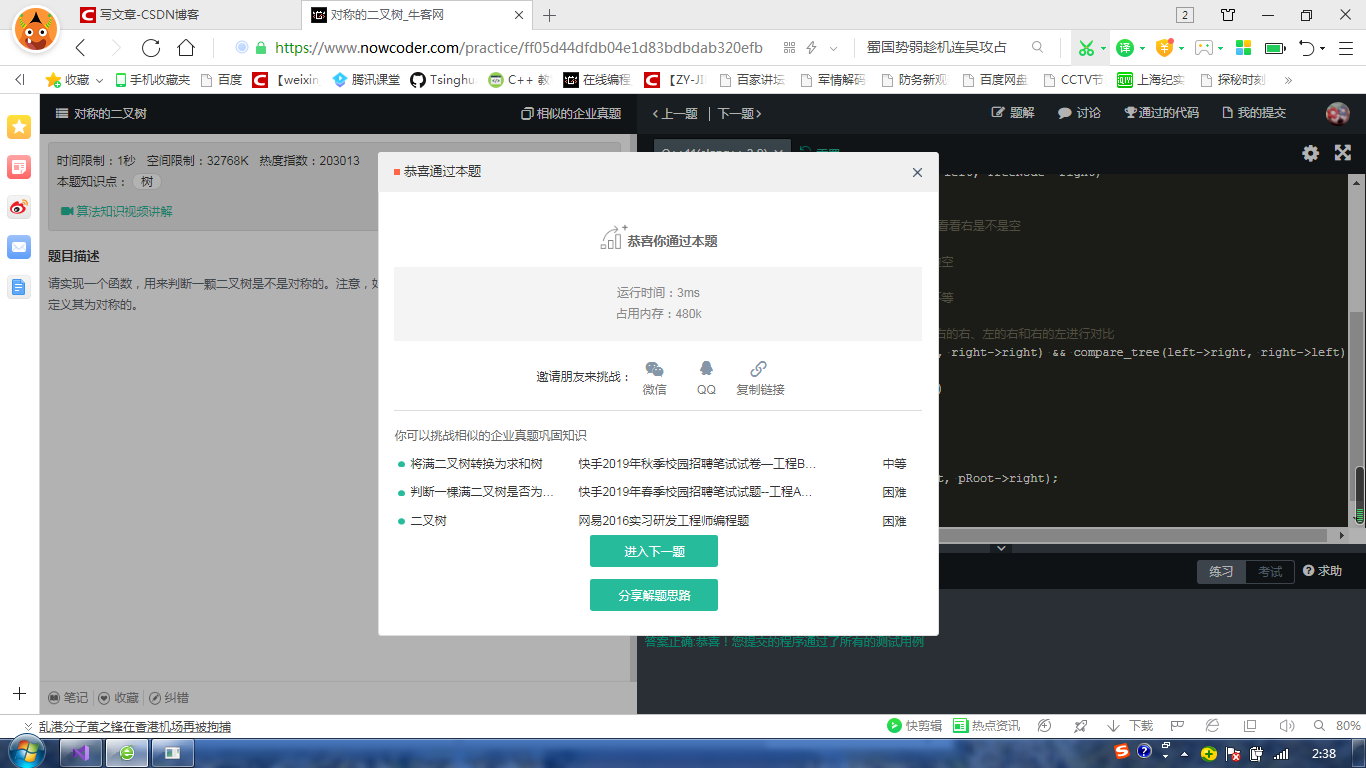Open the code editor settings gear

coord(1310,152)
